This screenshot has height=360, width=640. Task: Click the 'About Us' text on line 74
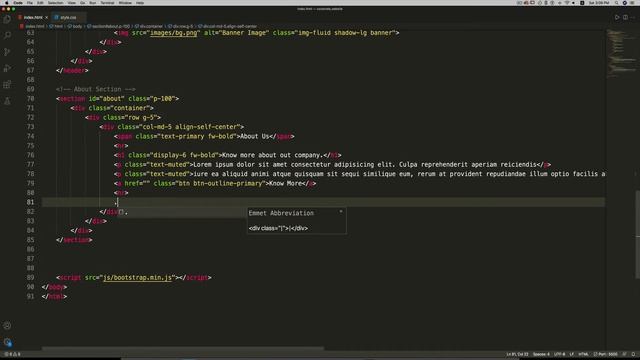(x=255, y=136)
